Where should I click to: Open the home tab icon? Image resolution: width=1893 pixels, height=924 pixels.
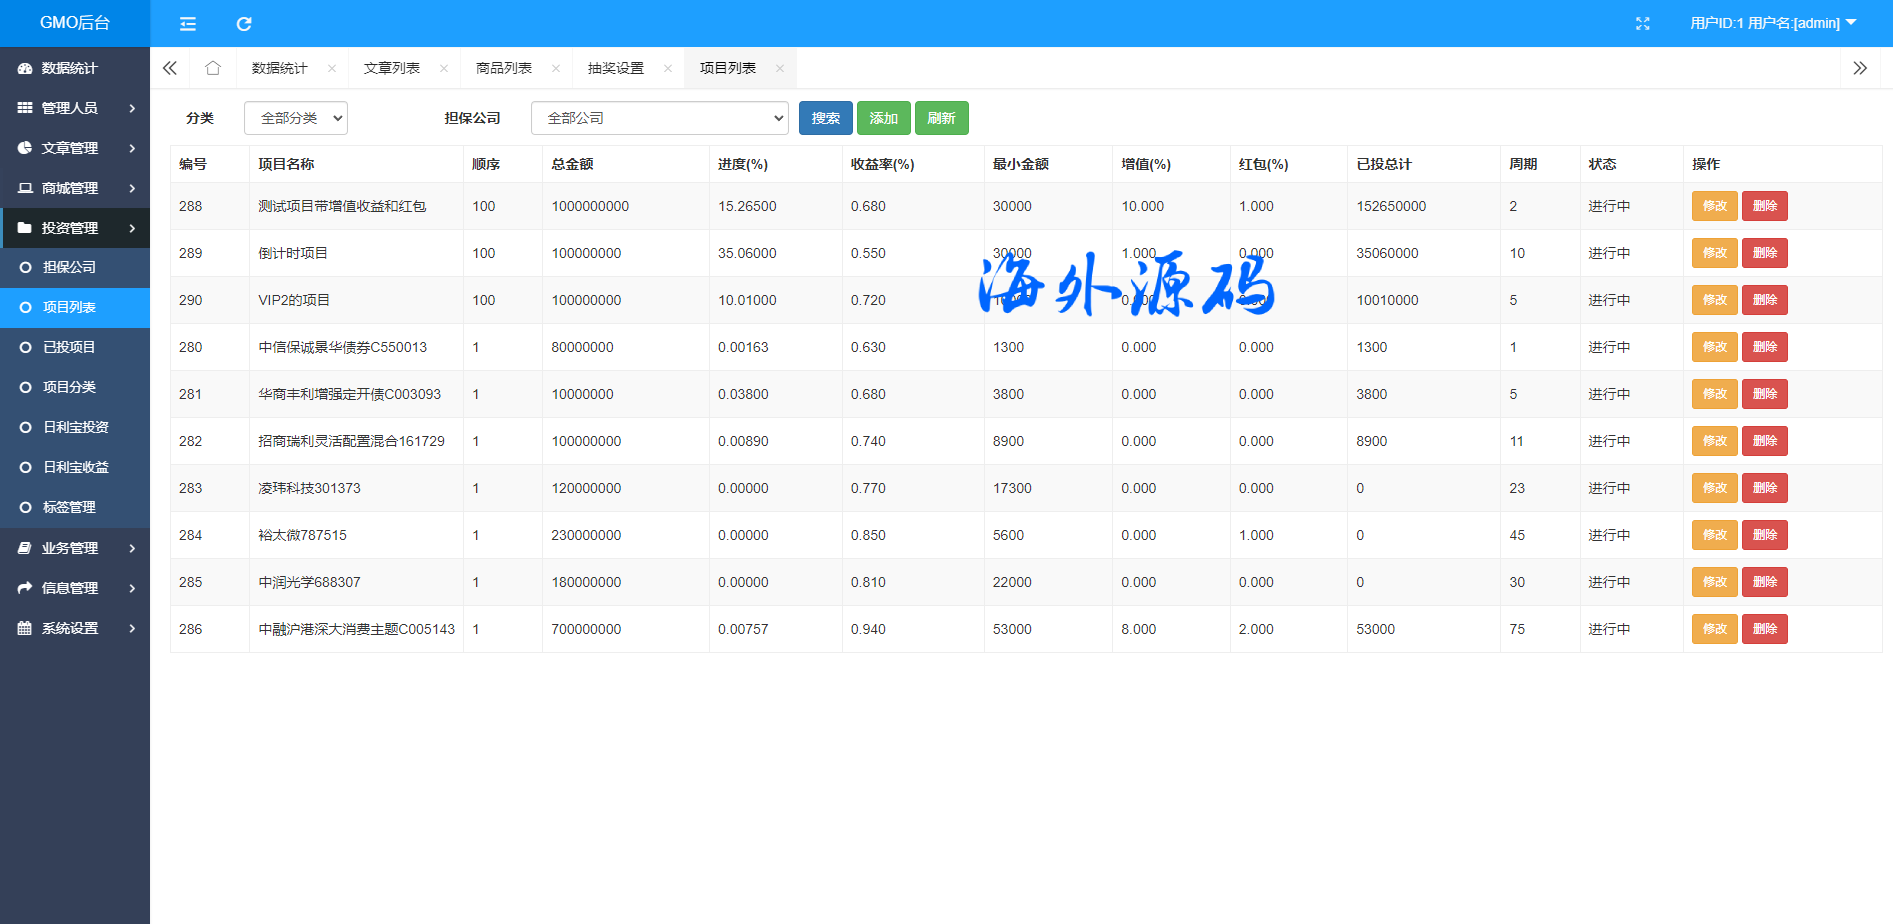coord(213,68)
